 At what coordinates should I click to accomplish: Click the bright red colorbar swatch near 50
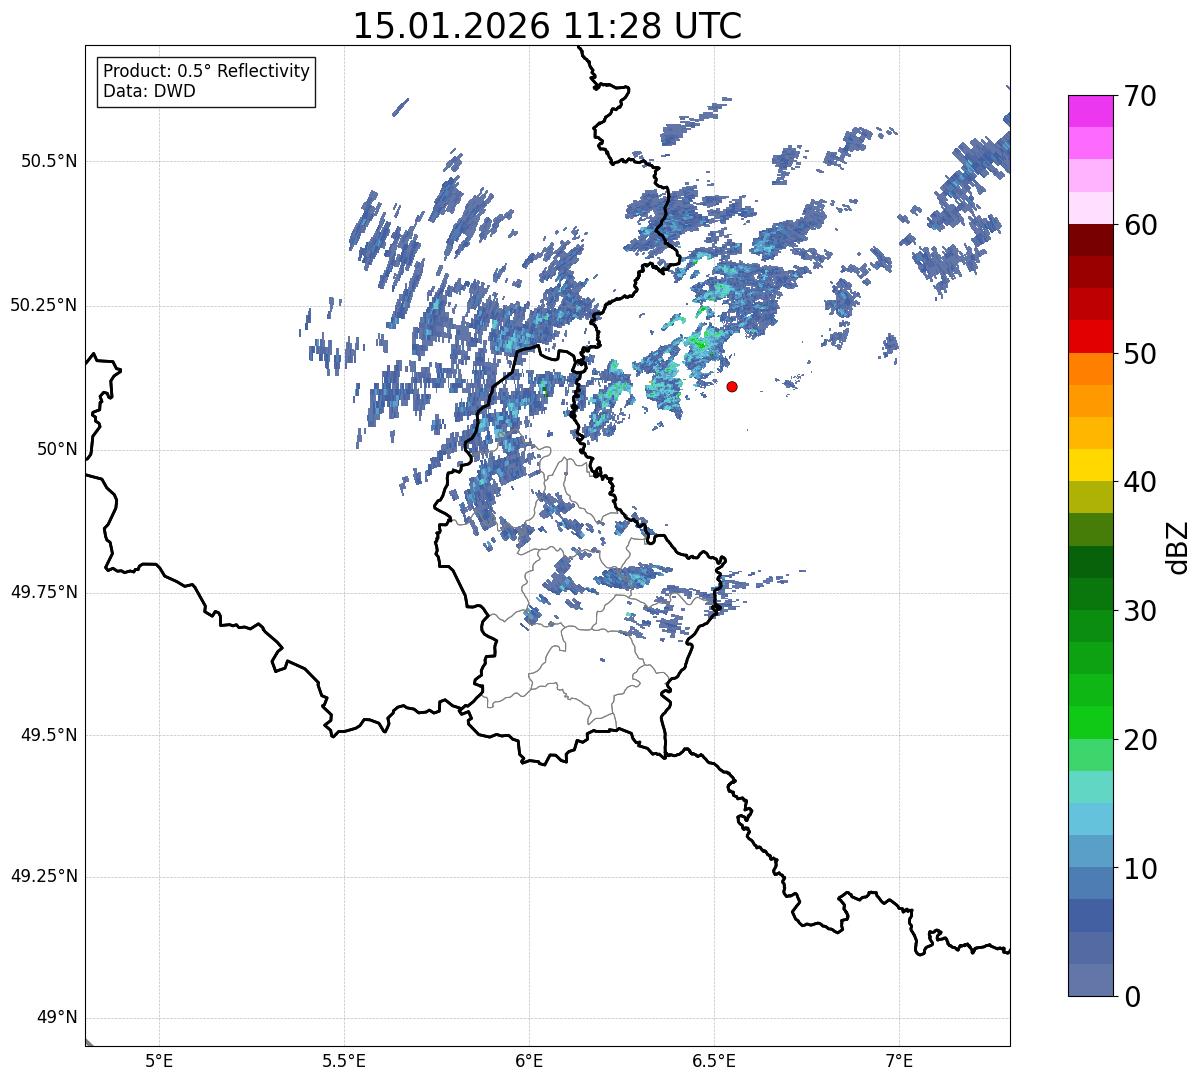1090,337
